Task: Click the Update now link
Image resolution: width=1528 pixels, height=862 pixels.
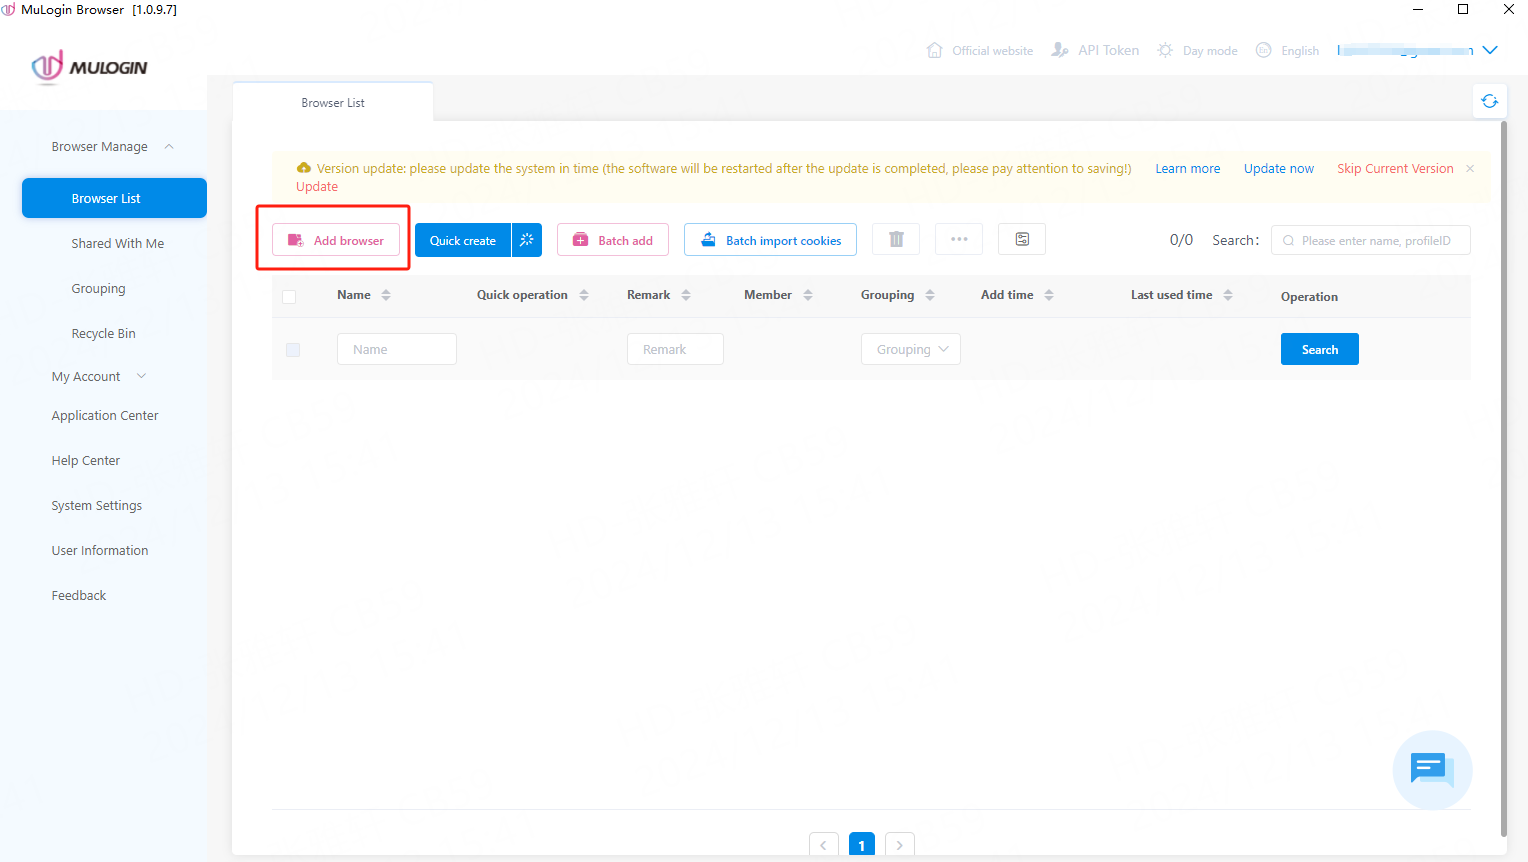Action: (x=1278, y=169)
